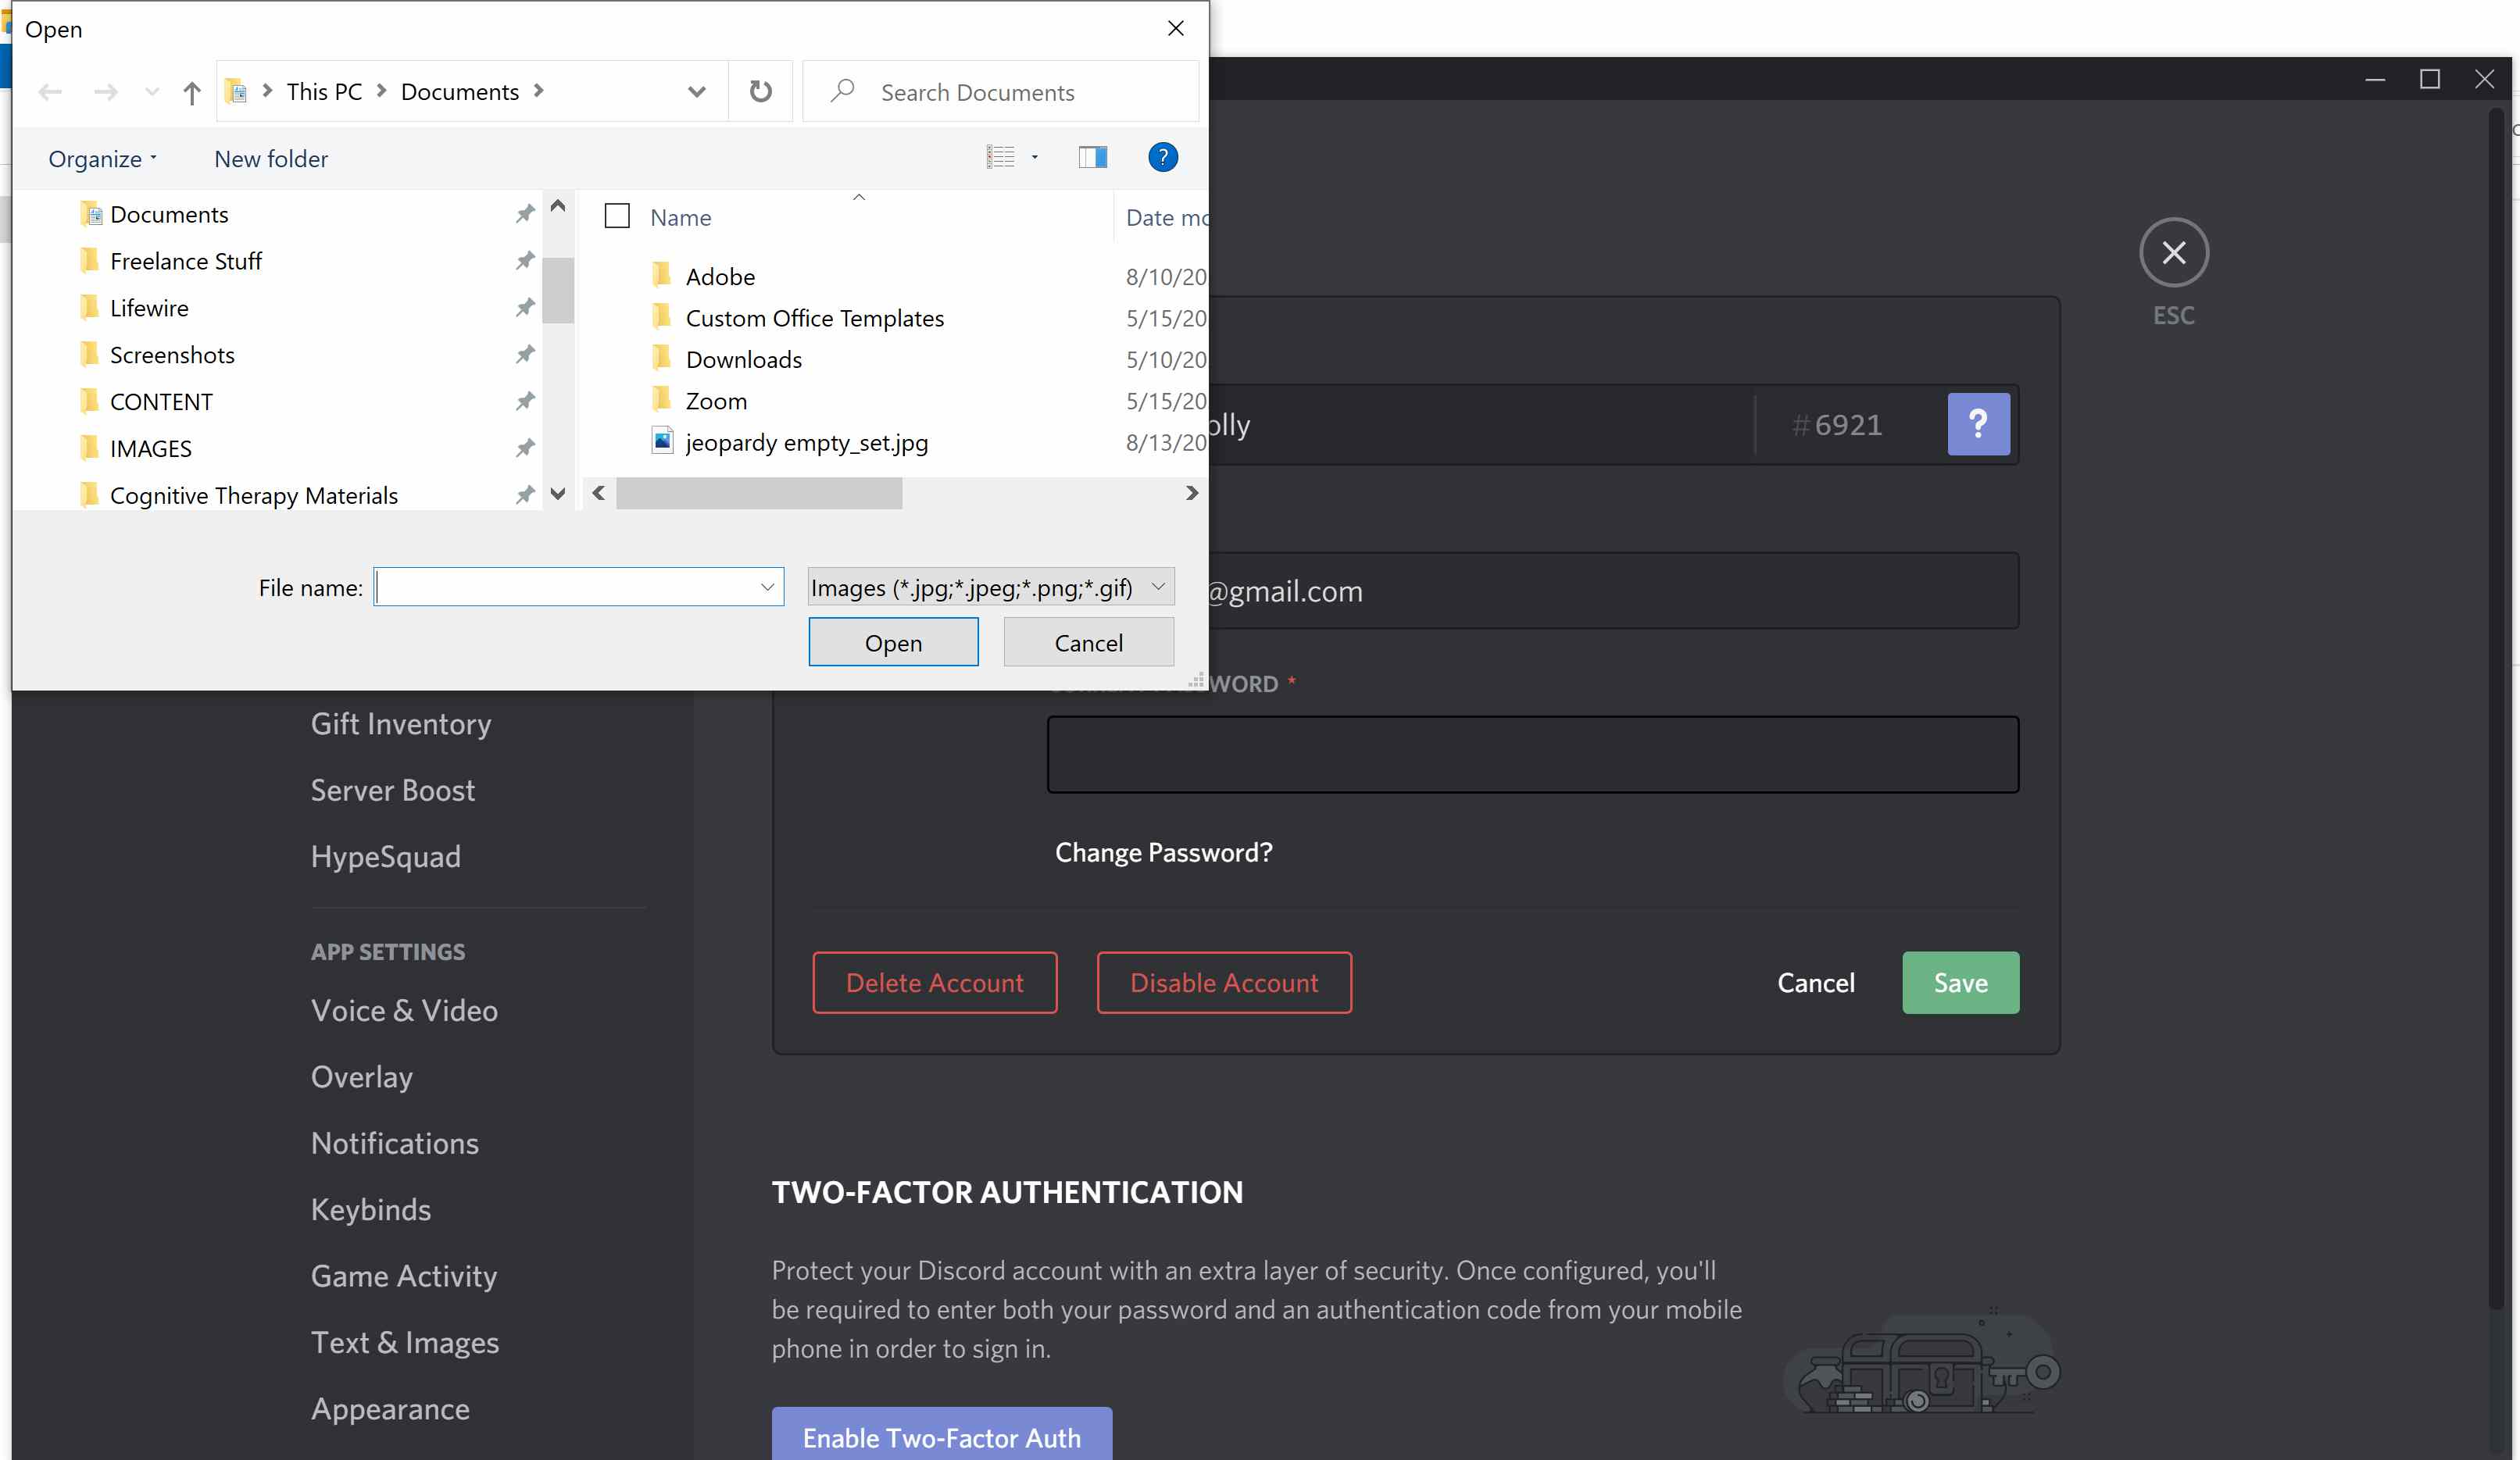This screenshot has width=2520, height=1460.
Task: Select the Voice and Video settings
Action: coord(403,1010)
